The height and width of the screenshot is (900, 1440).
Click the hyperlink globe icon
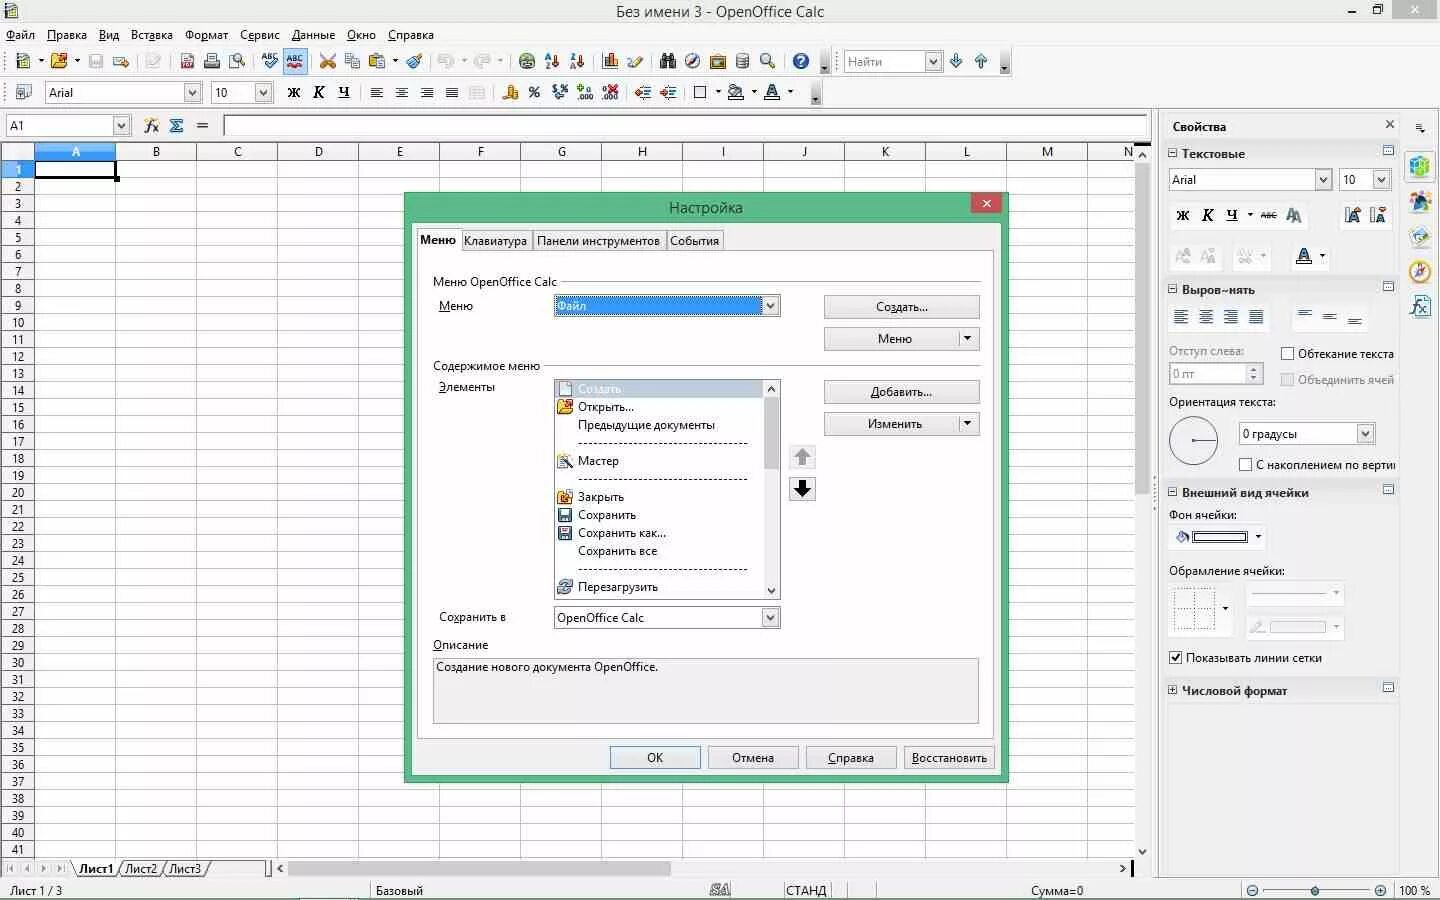[527, 61]
